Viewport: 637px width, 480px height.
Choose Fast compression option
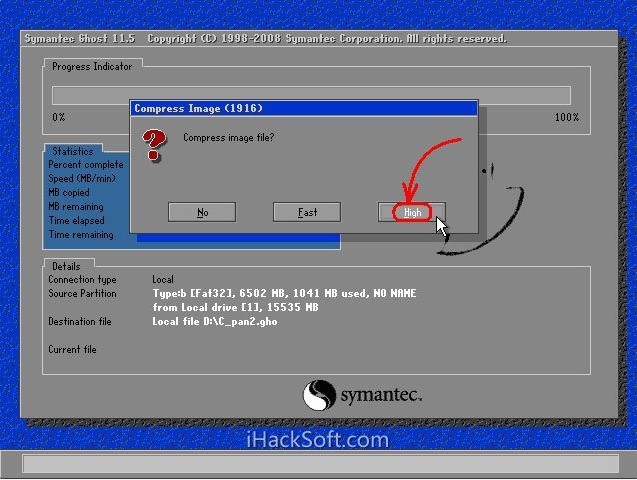click(x=307, y=212)
